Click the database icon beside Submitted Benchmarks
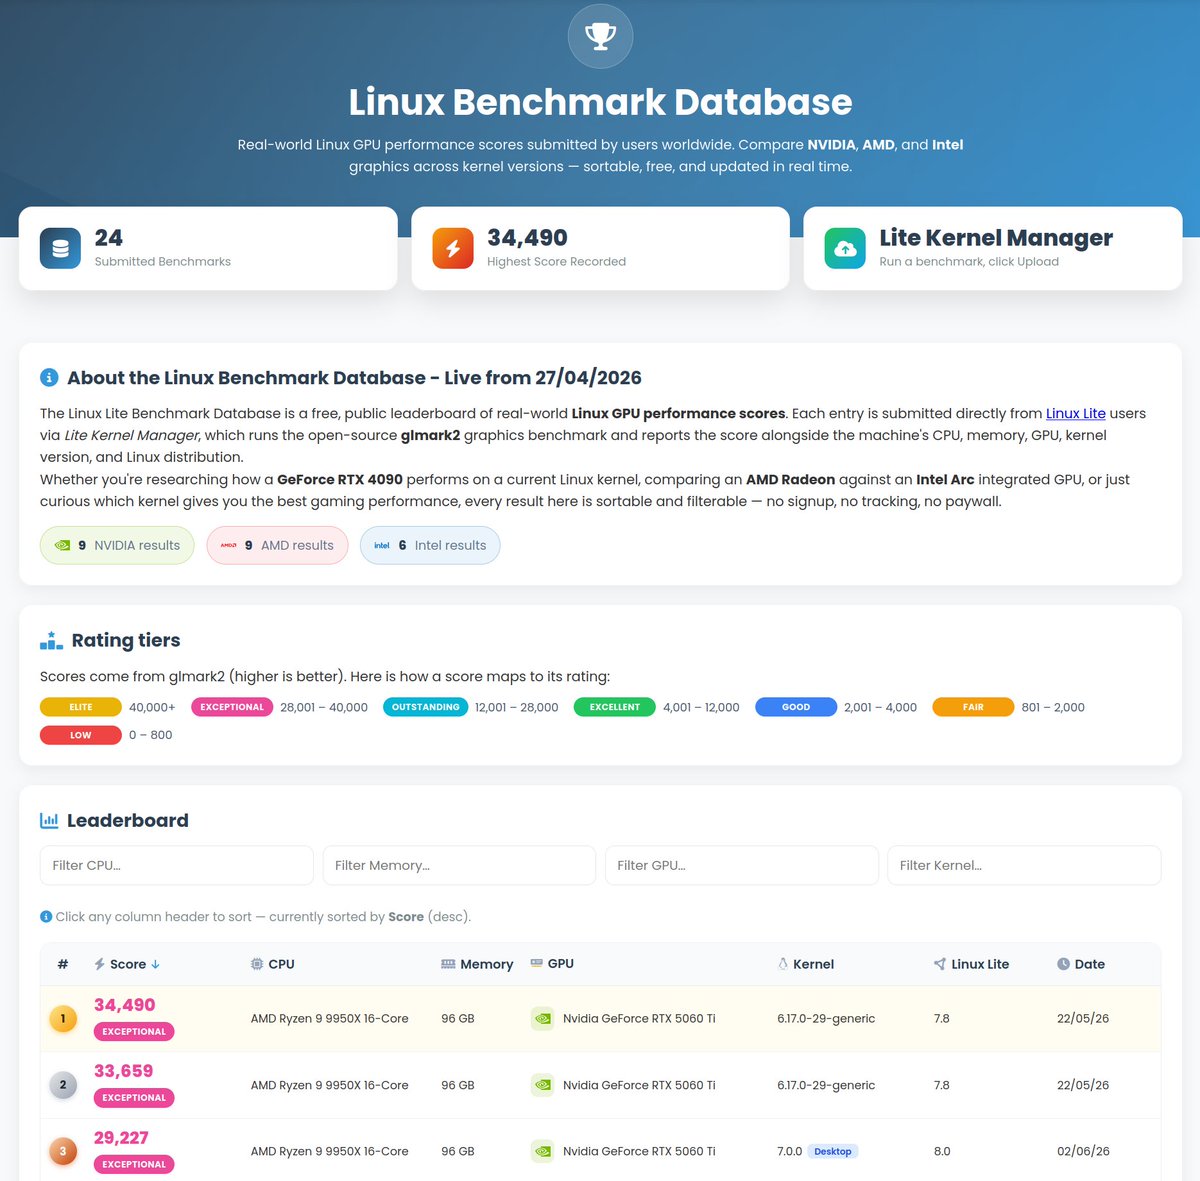This screenshot has height=1181, width=1200. (60, 249)
